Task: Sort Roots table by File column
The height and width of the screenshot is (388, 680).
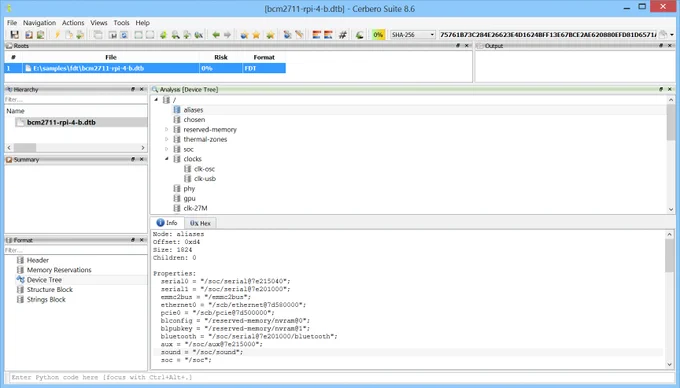Action: 111,57
